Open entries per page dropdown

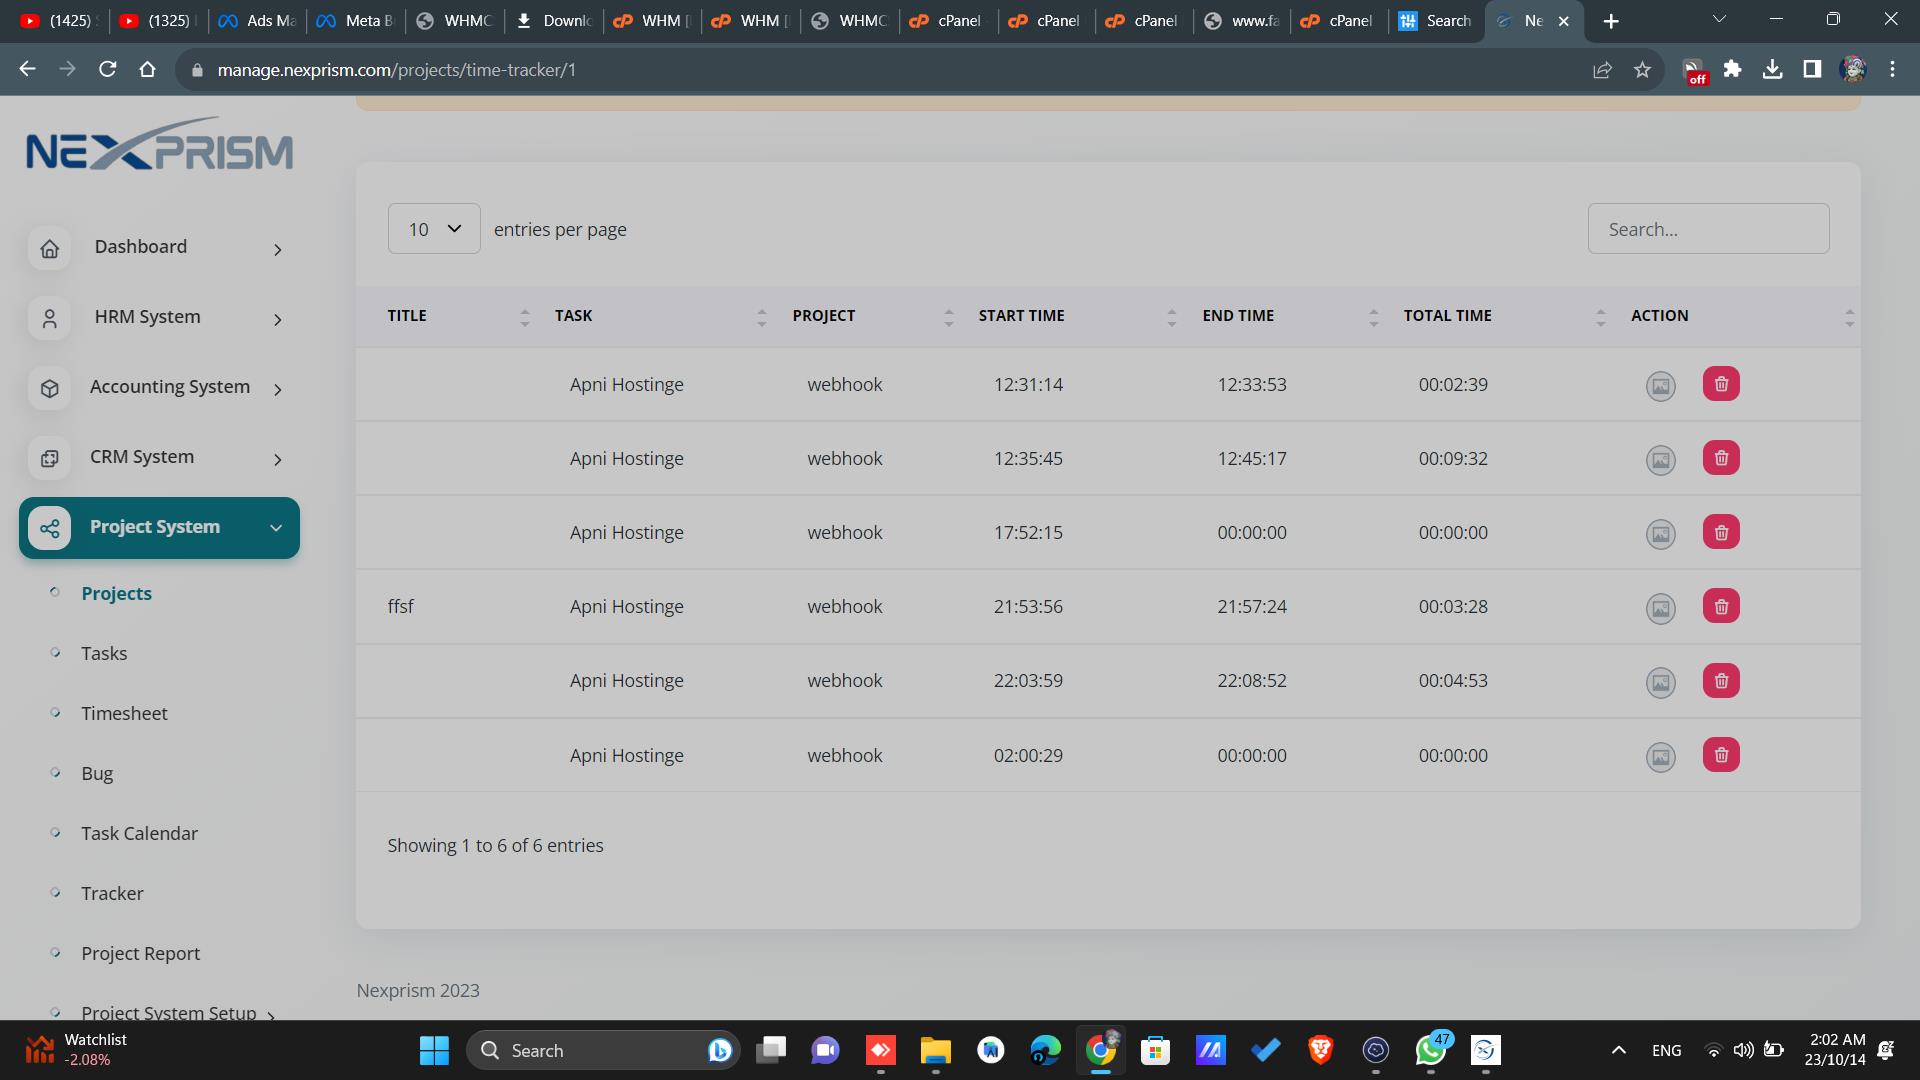click(434, 229)
